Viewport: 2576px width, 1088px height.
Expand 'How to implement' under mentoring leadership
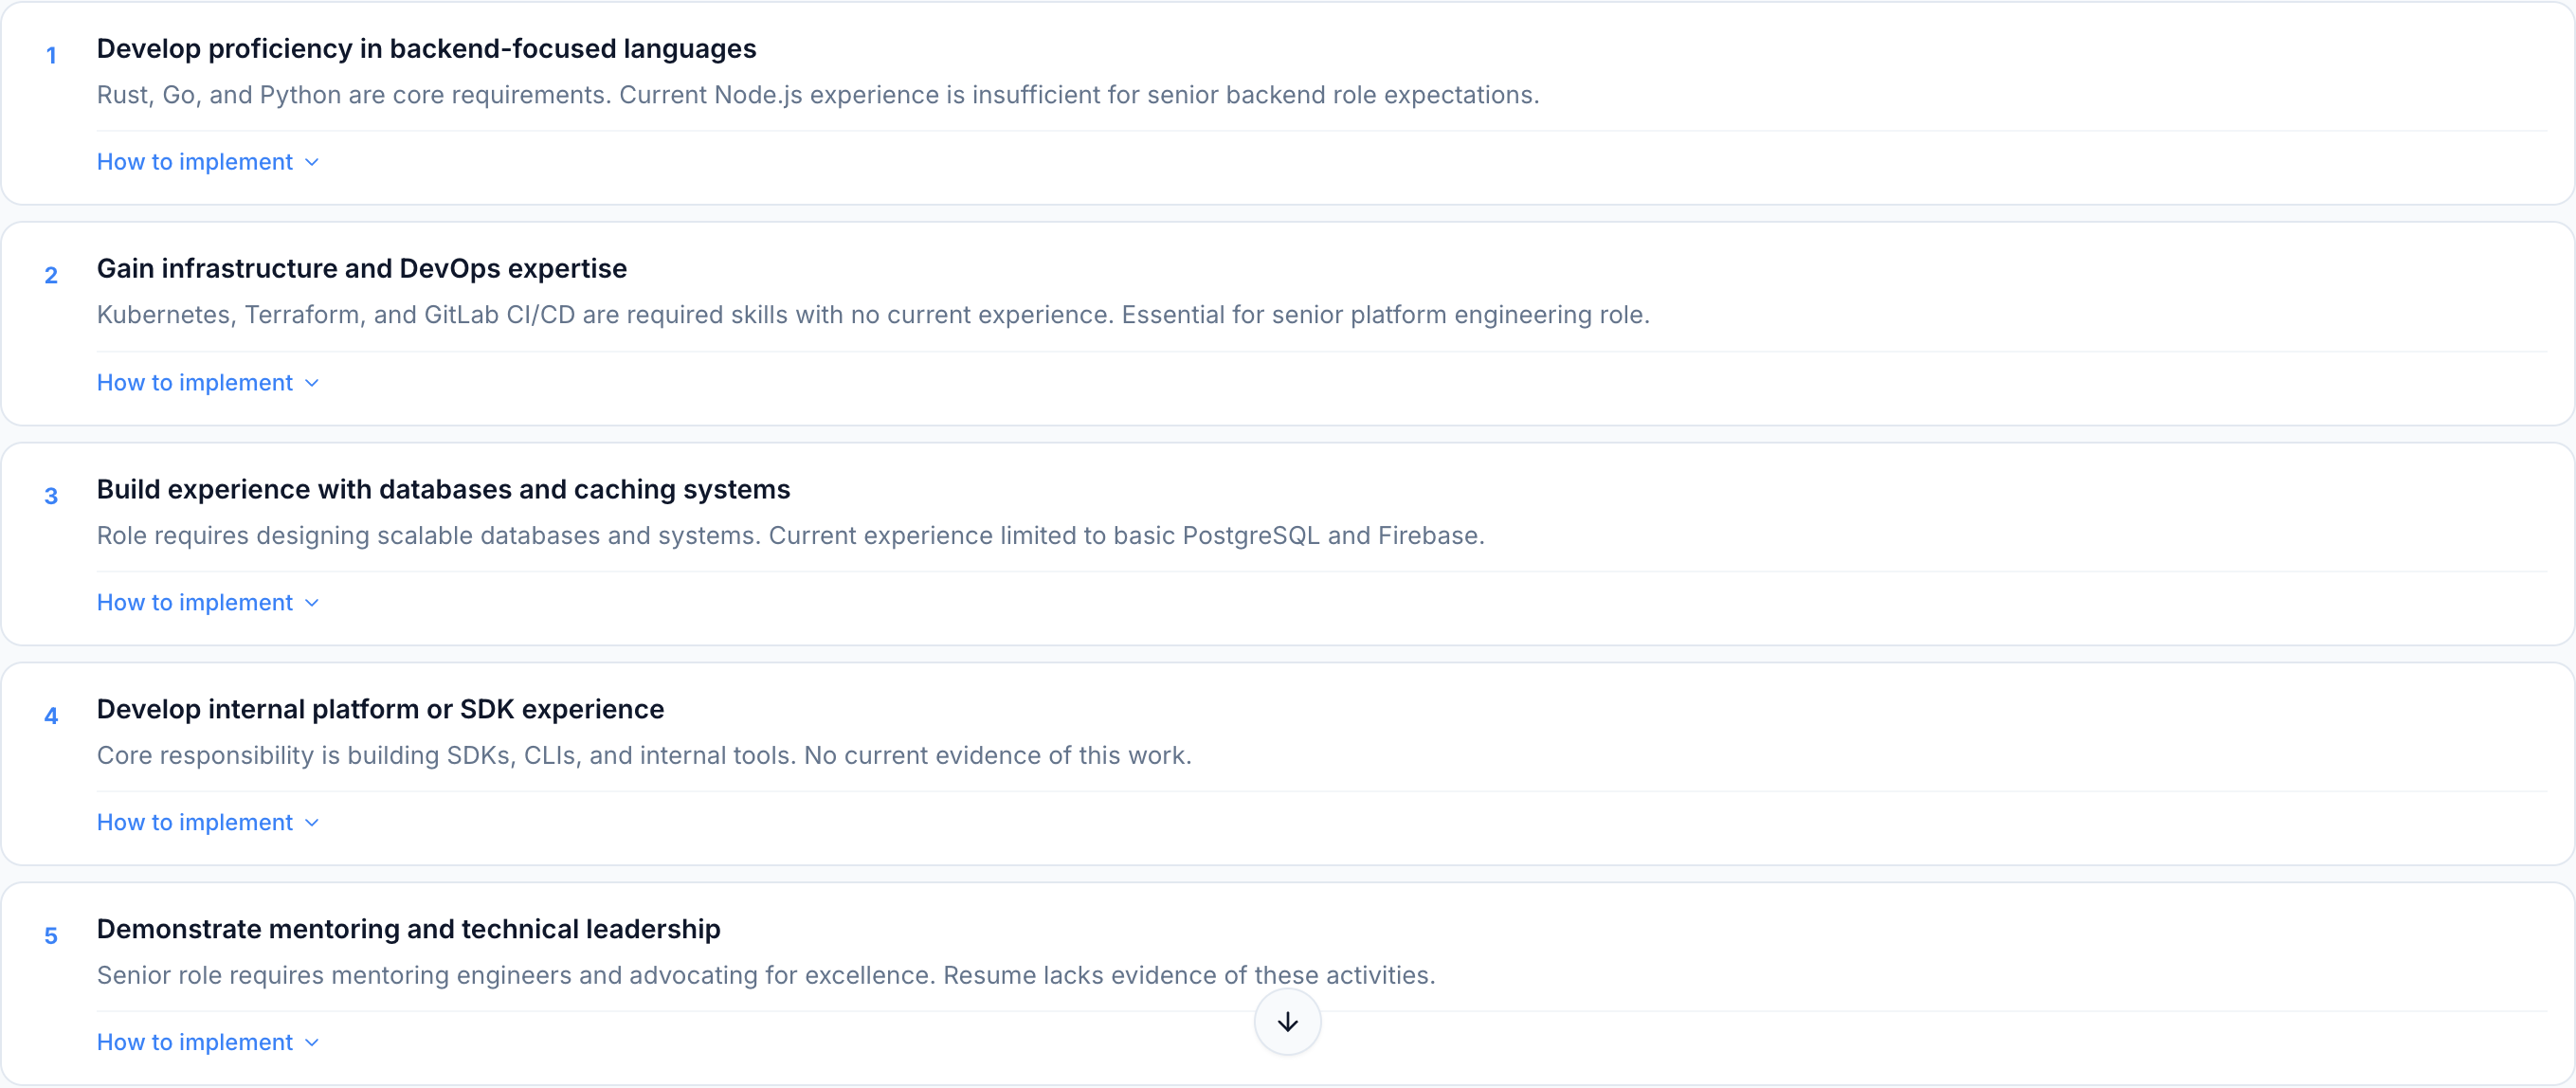194,1041
